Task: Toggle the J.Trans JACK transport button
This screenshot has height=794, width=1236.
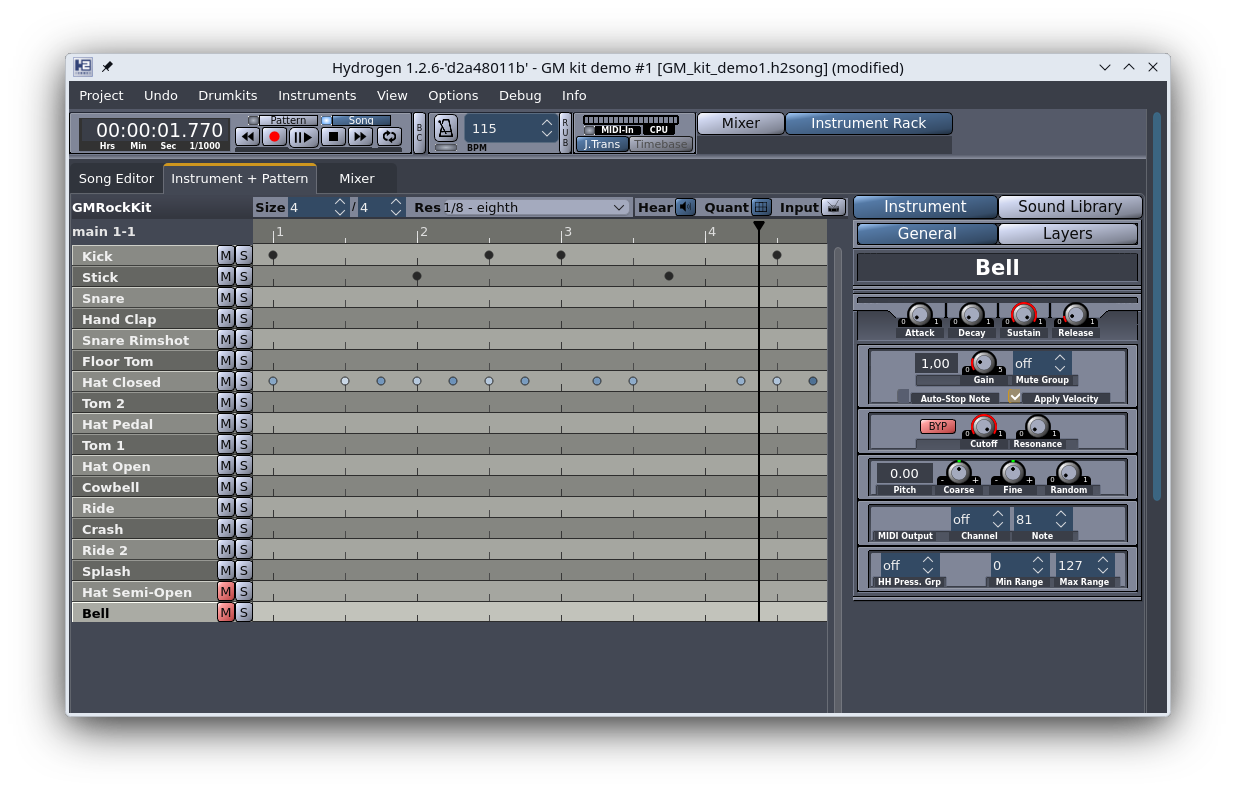Action: (x=602, y=144)
